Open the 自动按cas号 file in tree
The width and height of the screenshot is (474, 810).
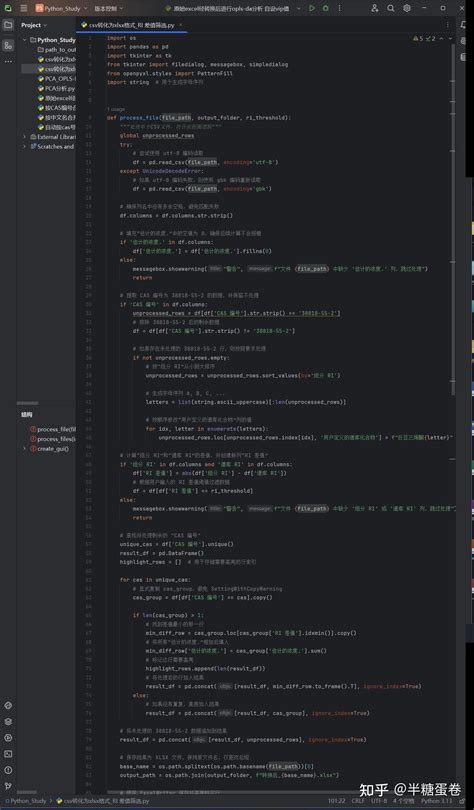point(57,127)
